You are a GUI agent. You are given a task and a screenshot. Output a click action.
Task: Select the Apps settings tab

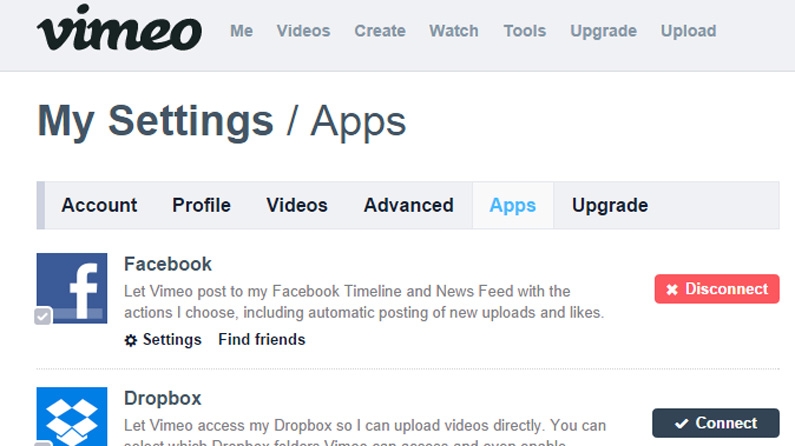coord(513,205)
